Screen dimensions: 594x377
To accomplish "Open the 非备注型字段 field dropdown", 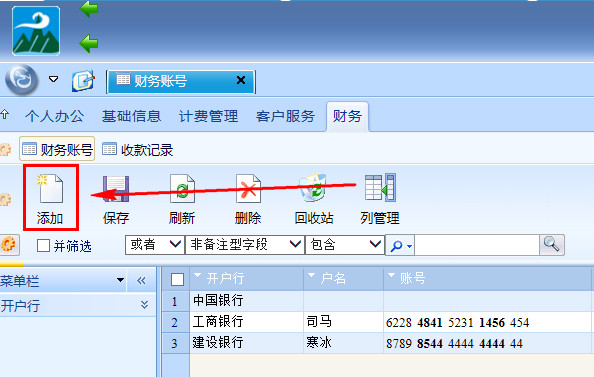I will [245, 244].
